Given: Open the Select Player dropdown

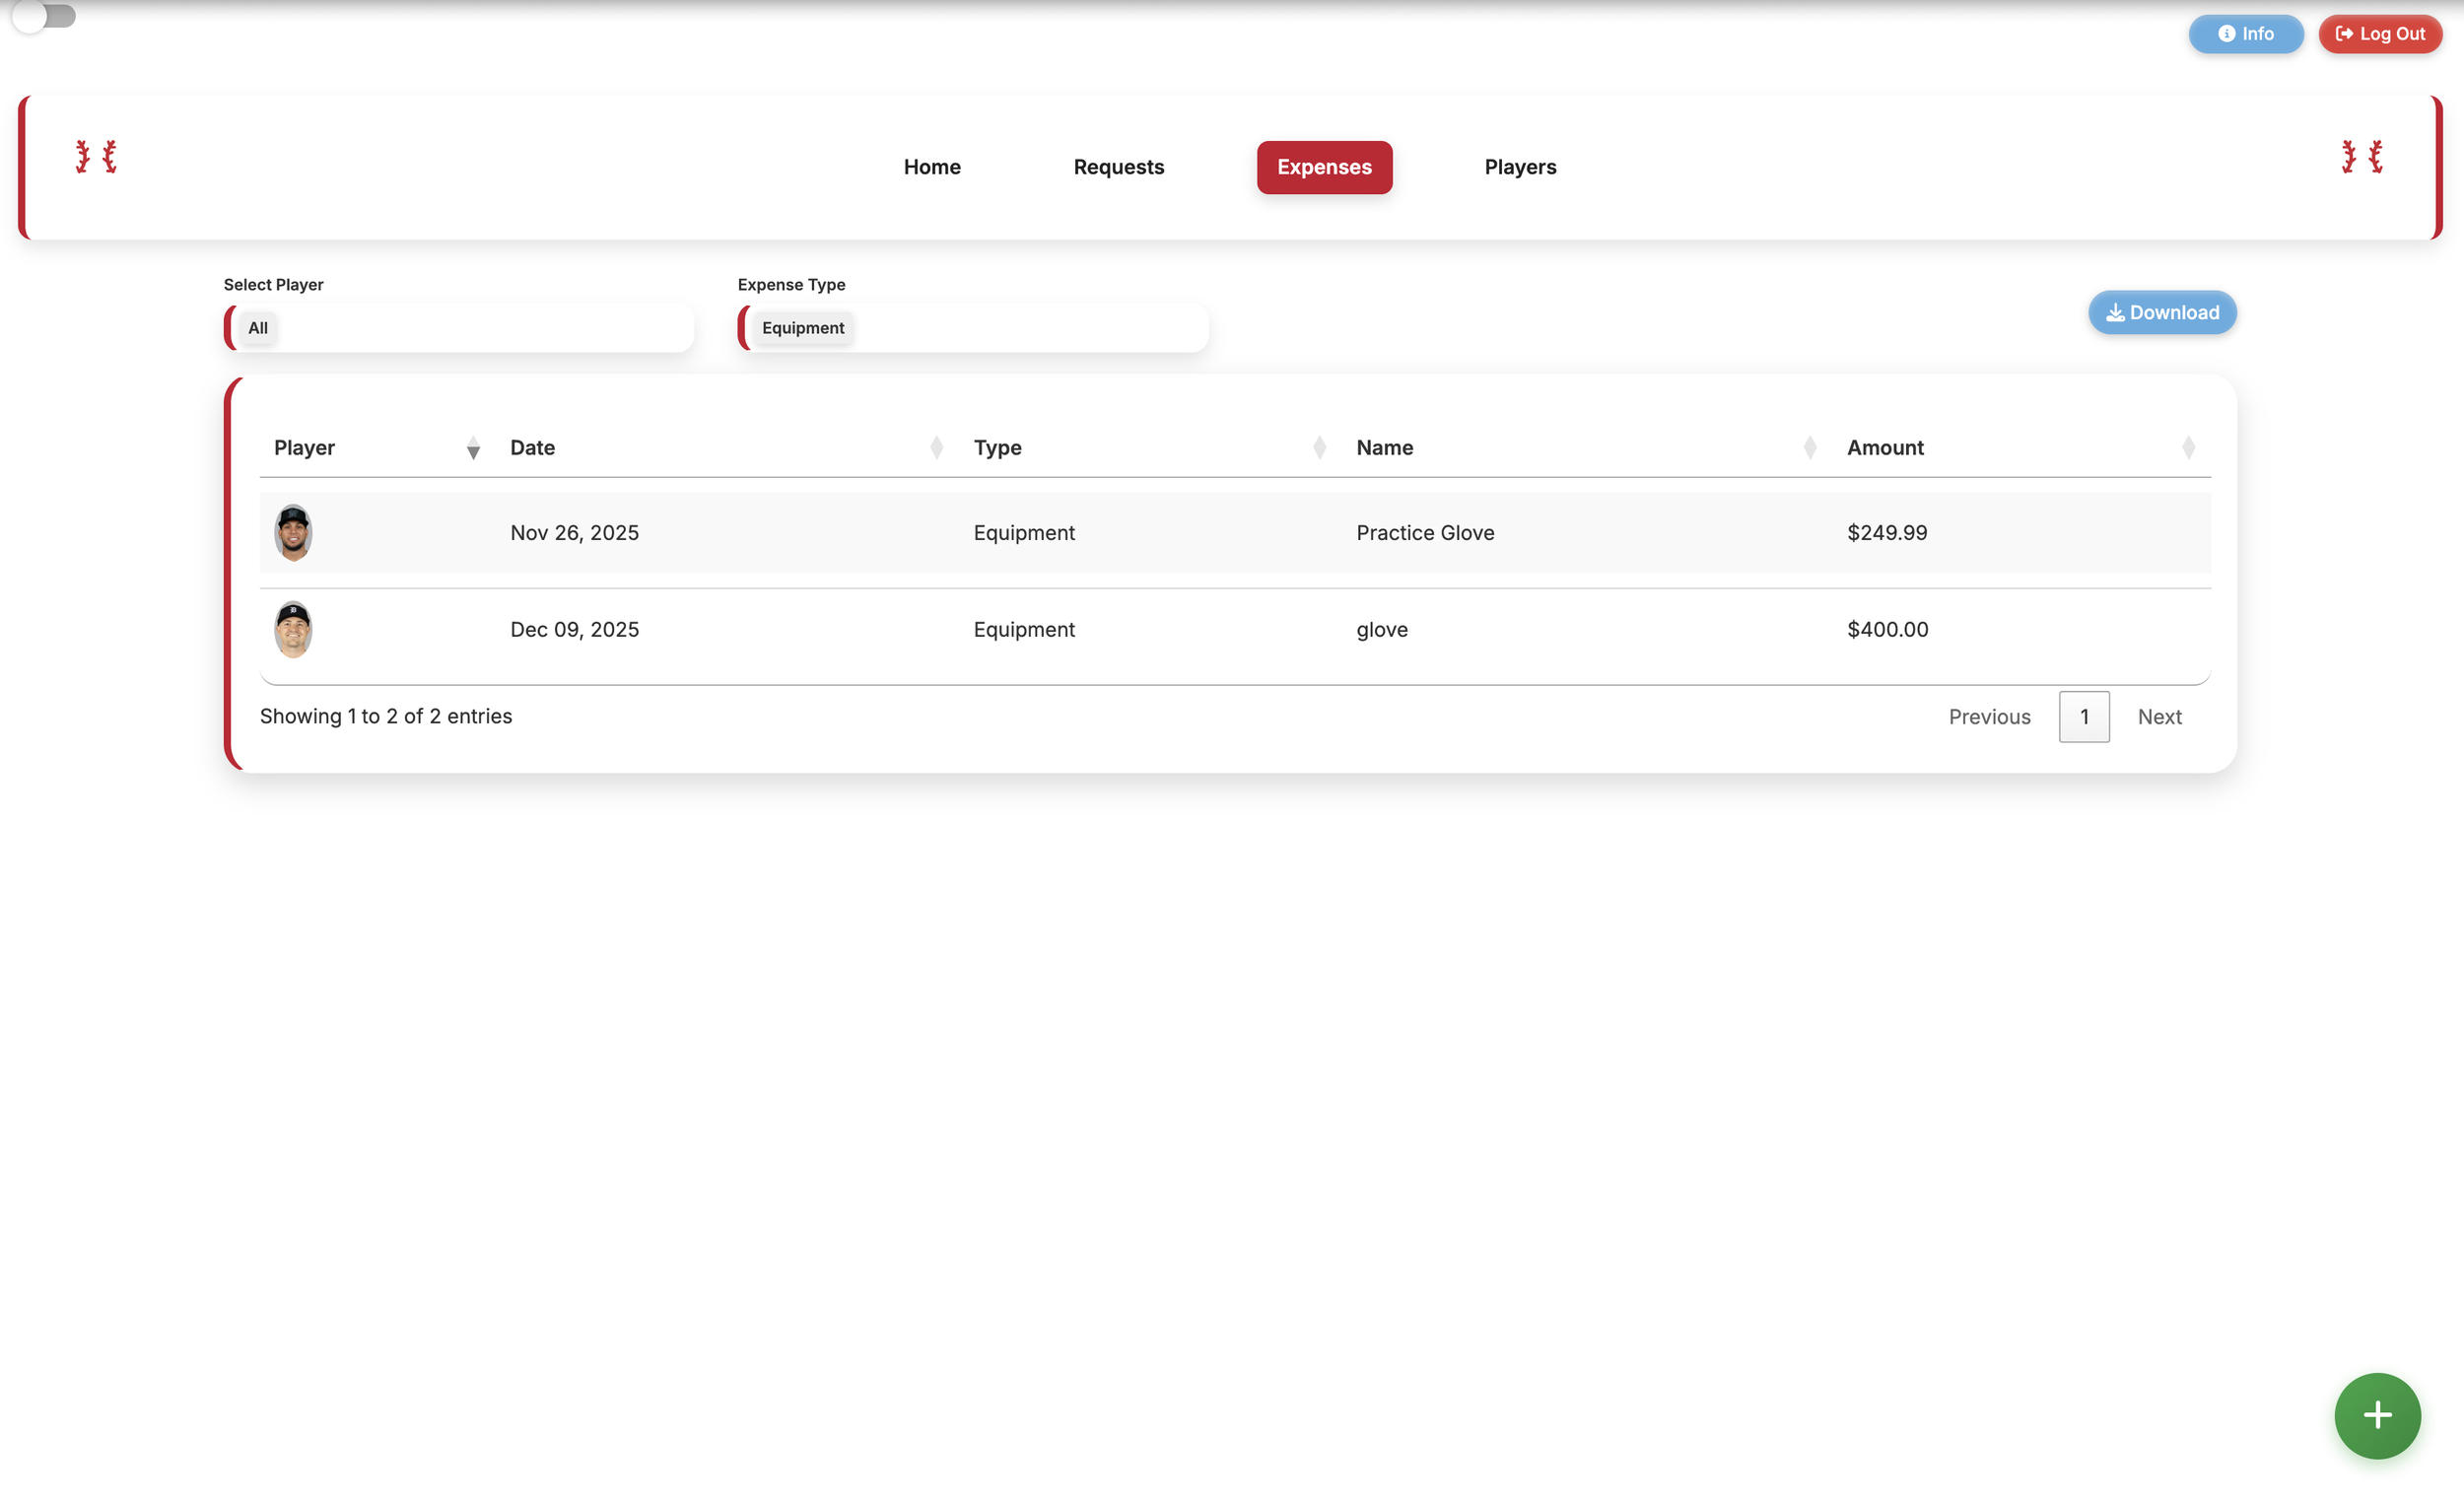Looking at the screenshot, I should 460,328.
